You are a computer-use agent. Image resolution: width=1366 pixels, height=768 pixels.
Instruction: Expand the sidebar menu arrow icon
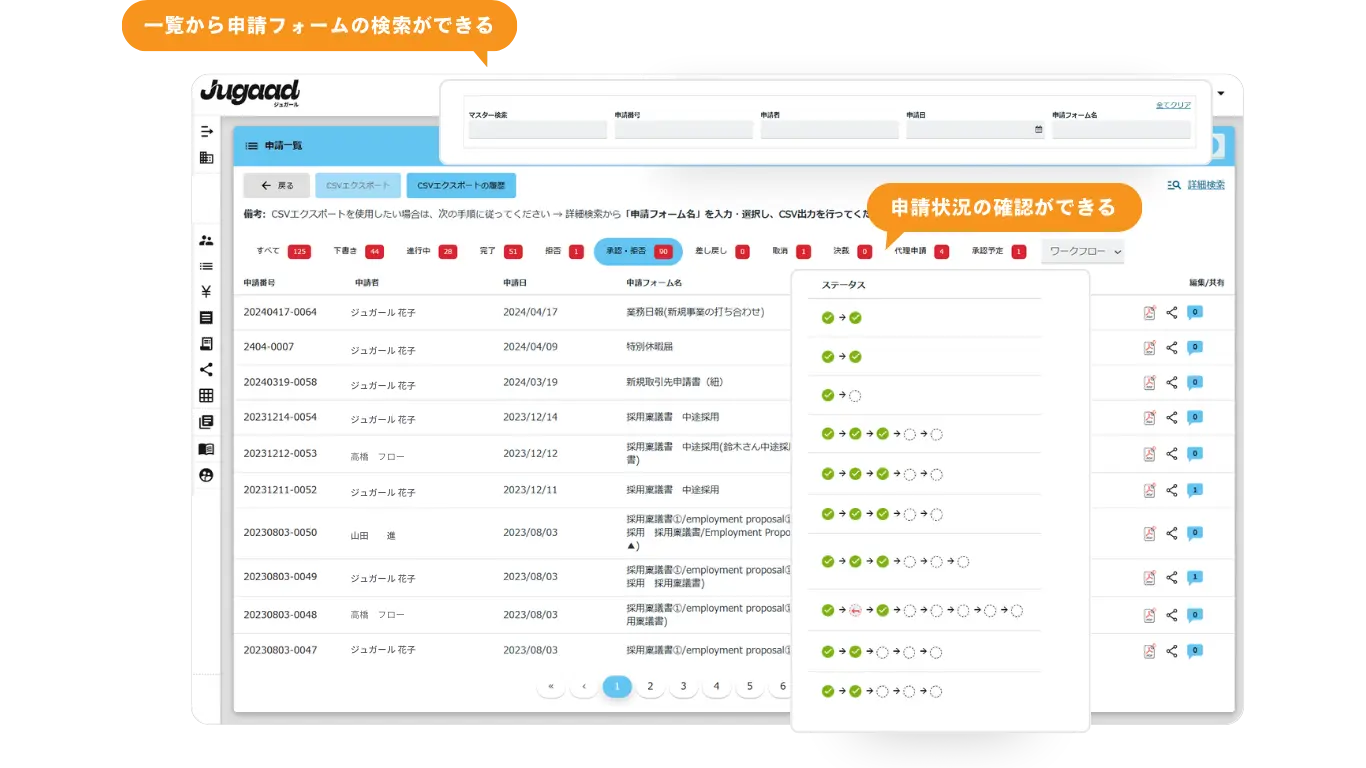tap(206, 131)
